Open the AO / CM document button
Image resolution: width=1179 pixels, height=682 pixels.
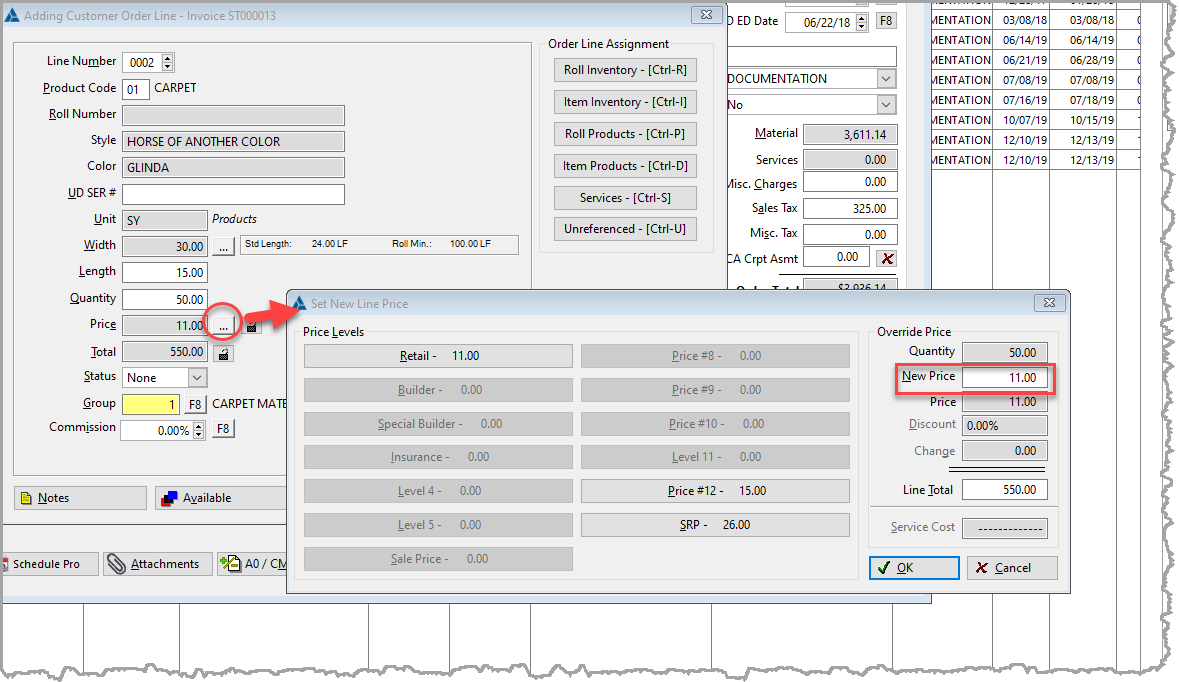coord(253,564)
